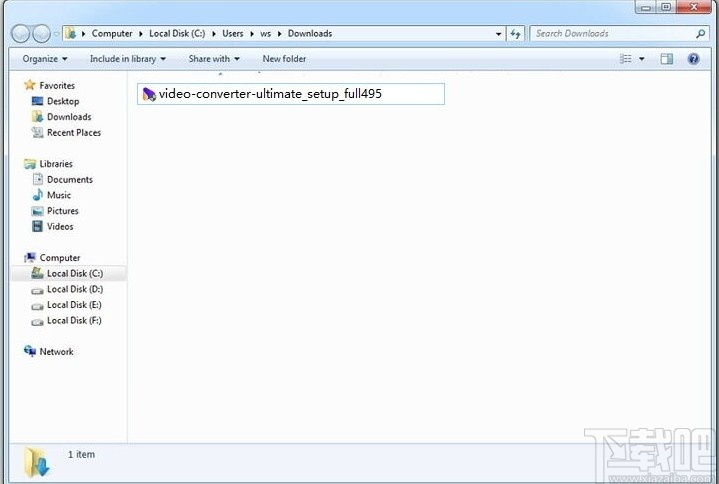This screenshot has width=719, height=484.
Task: Open Videos label under Libraries
Action: pos(60,226)
